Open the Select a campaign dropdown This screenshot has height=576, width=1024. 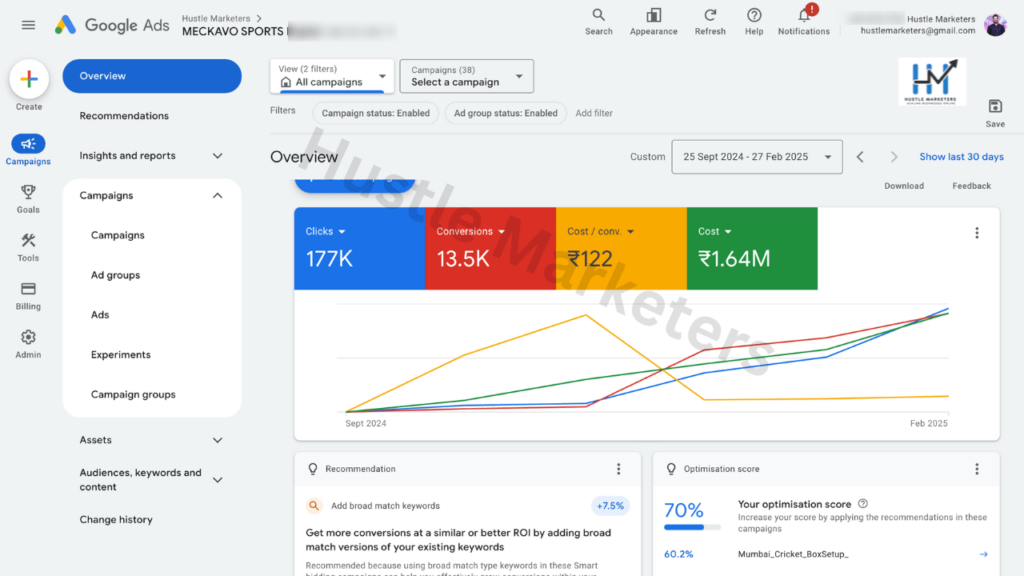(x=466, y=76)
